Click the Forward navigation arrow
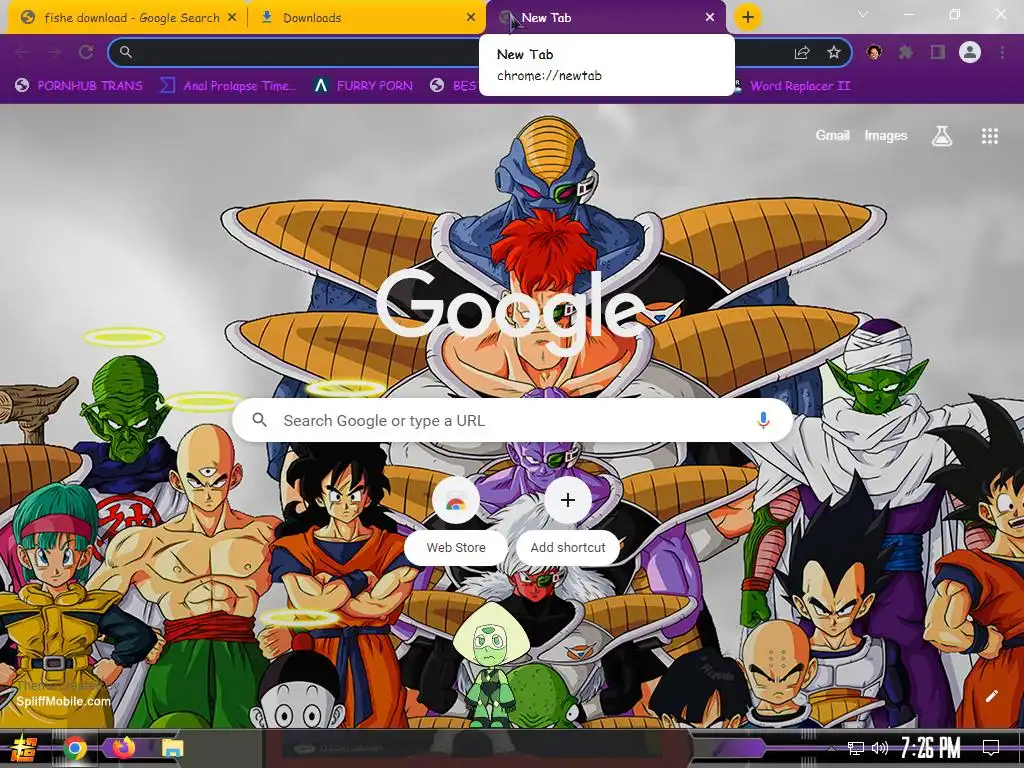The image size is (1024, 768). tap(54, 52)
